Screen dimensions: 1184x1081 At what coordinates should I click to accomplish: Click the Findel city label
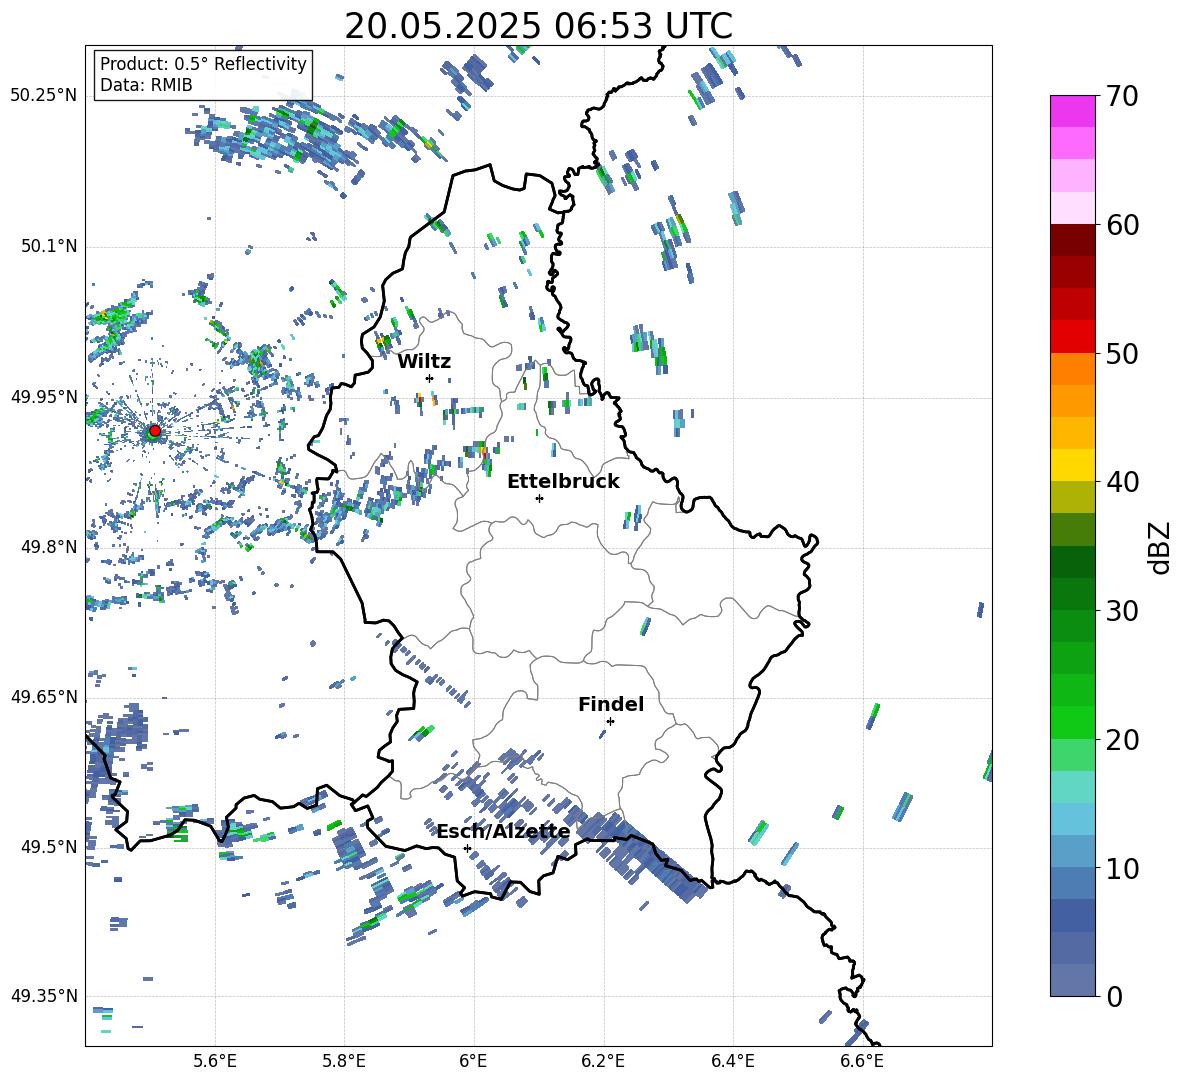[x=611, y=704]
